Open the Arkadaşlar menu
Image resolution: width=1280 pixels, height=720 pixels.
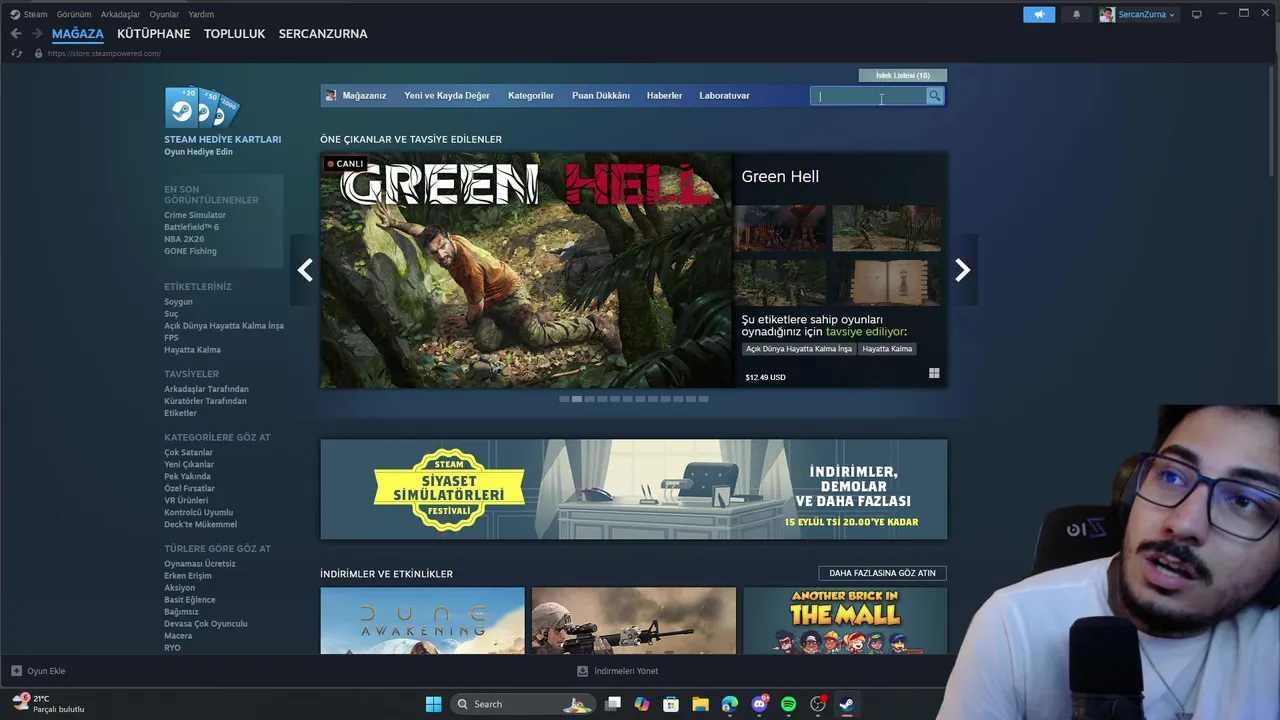[x=120, y=14]
